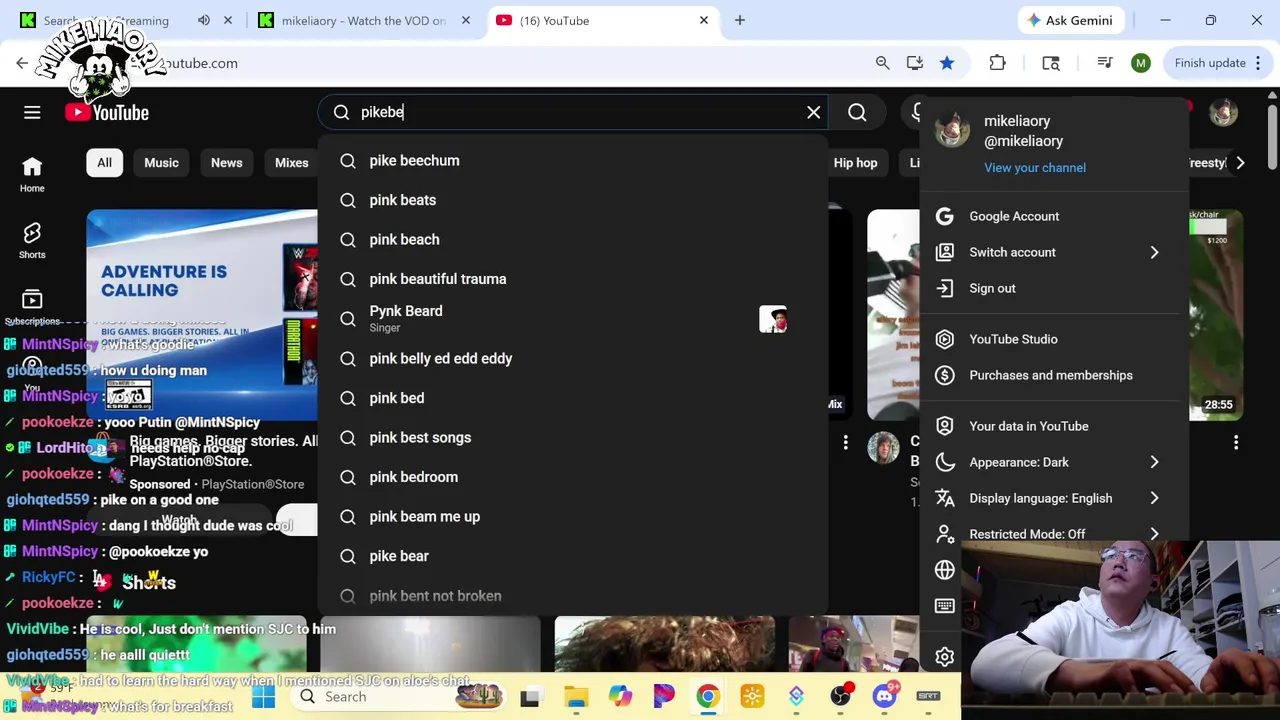Image resolution: width=1280 pixels, height=720 pixels.
Task: Go back with the browser back arrow
Action: pos(22,63)
